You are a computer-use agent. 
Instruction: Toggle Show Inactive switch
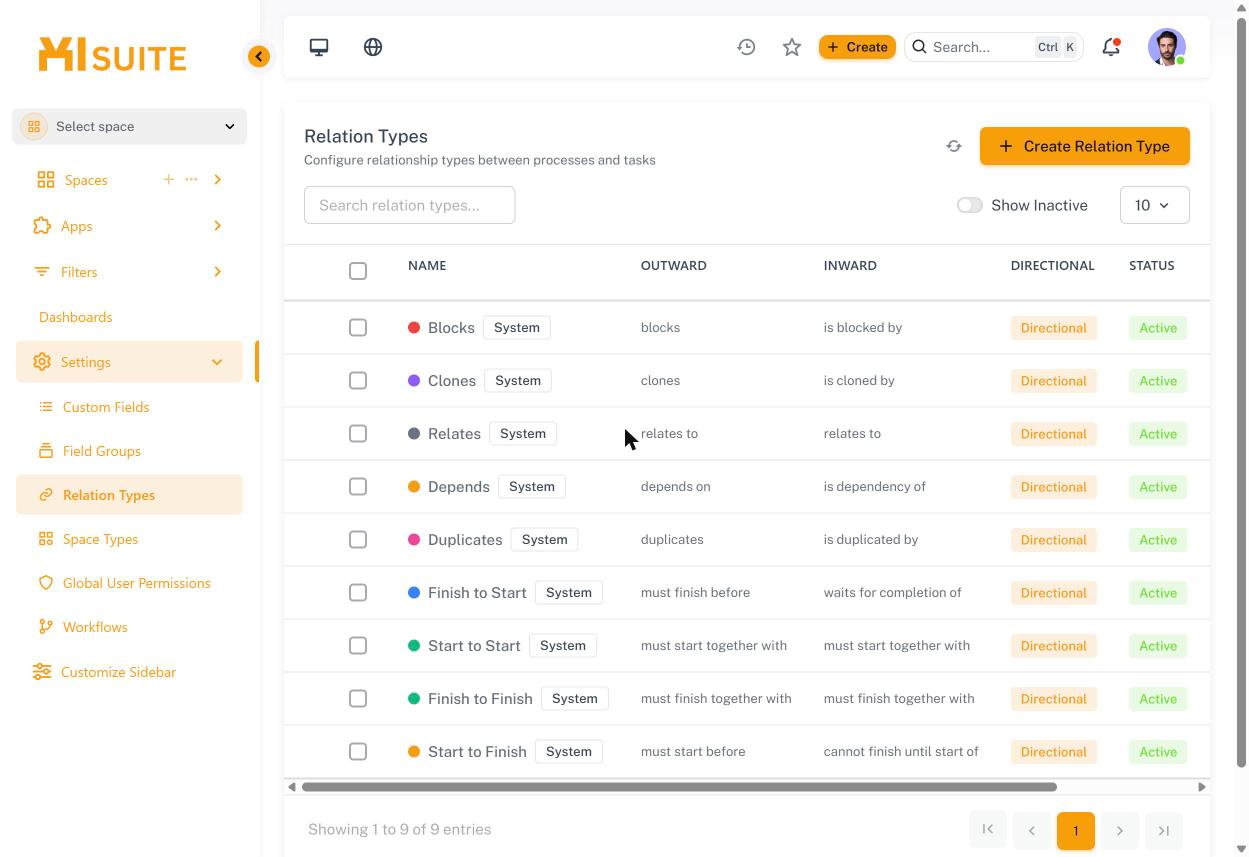[969, 205]
